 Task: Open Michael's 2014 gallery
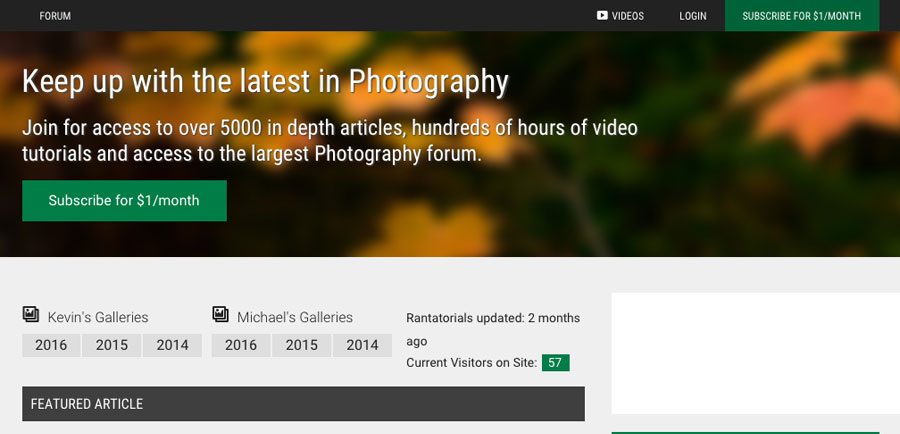click(x=362, y=345)
